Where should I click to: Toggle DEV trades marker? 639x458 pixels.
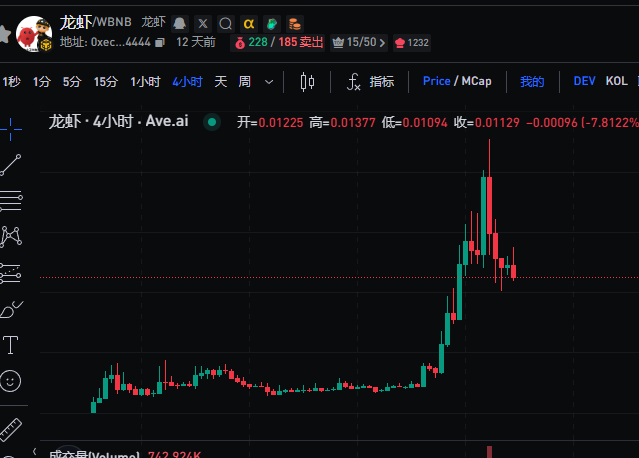coord(584,81)
